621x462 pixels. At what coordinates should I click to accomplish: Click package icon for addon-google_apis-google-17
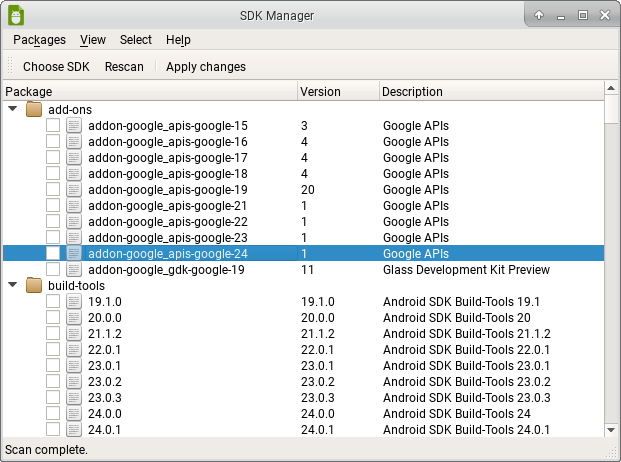(74, 158)
